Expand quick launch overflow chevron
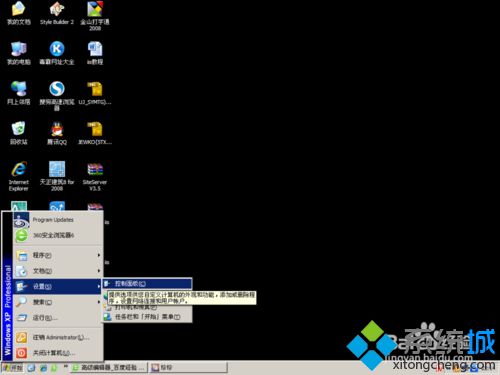The width and height of the screenshot is (500, 375). [x=66, y=367]
